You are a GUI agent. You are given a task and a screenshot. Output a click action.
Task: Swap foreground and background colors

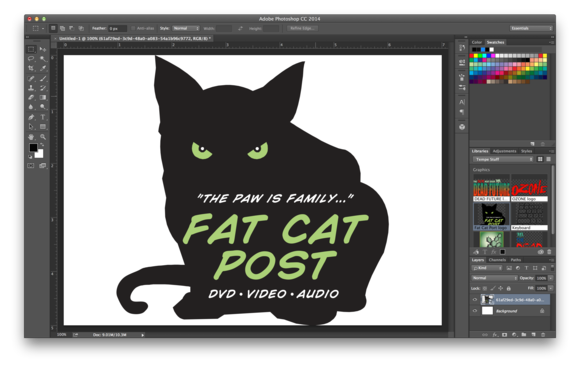[42, 145]
